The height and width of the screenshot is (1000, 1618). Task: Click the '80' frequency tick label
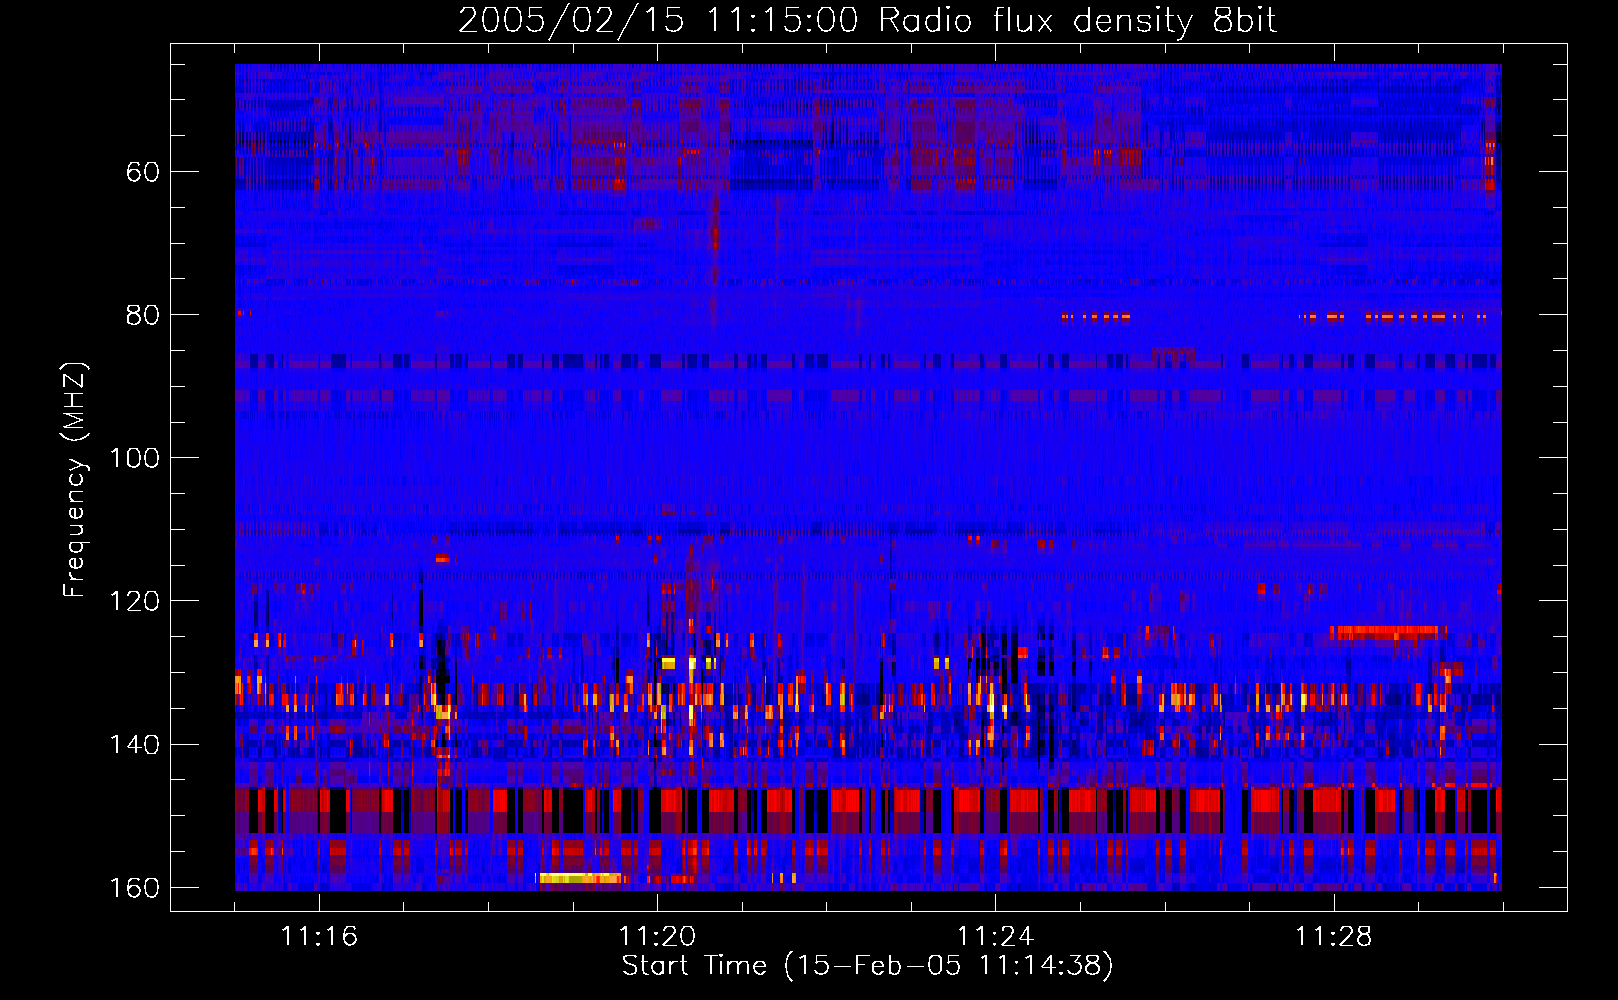tap(143, 315)
